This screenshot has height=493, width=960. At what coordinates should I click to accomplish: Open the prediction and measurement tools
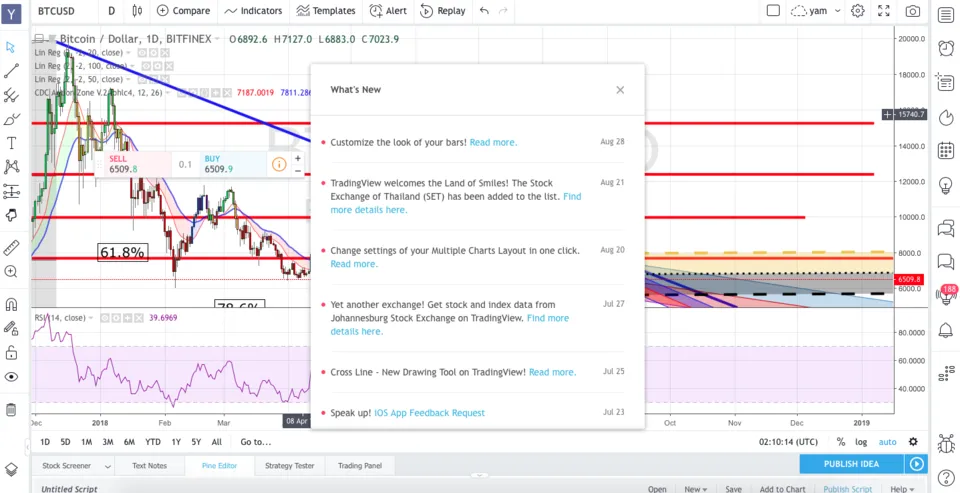11,191
